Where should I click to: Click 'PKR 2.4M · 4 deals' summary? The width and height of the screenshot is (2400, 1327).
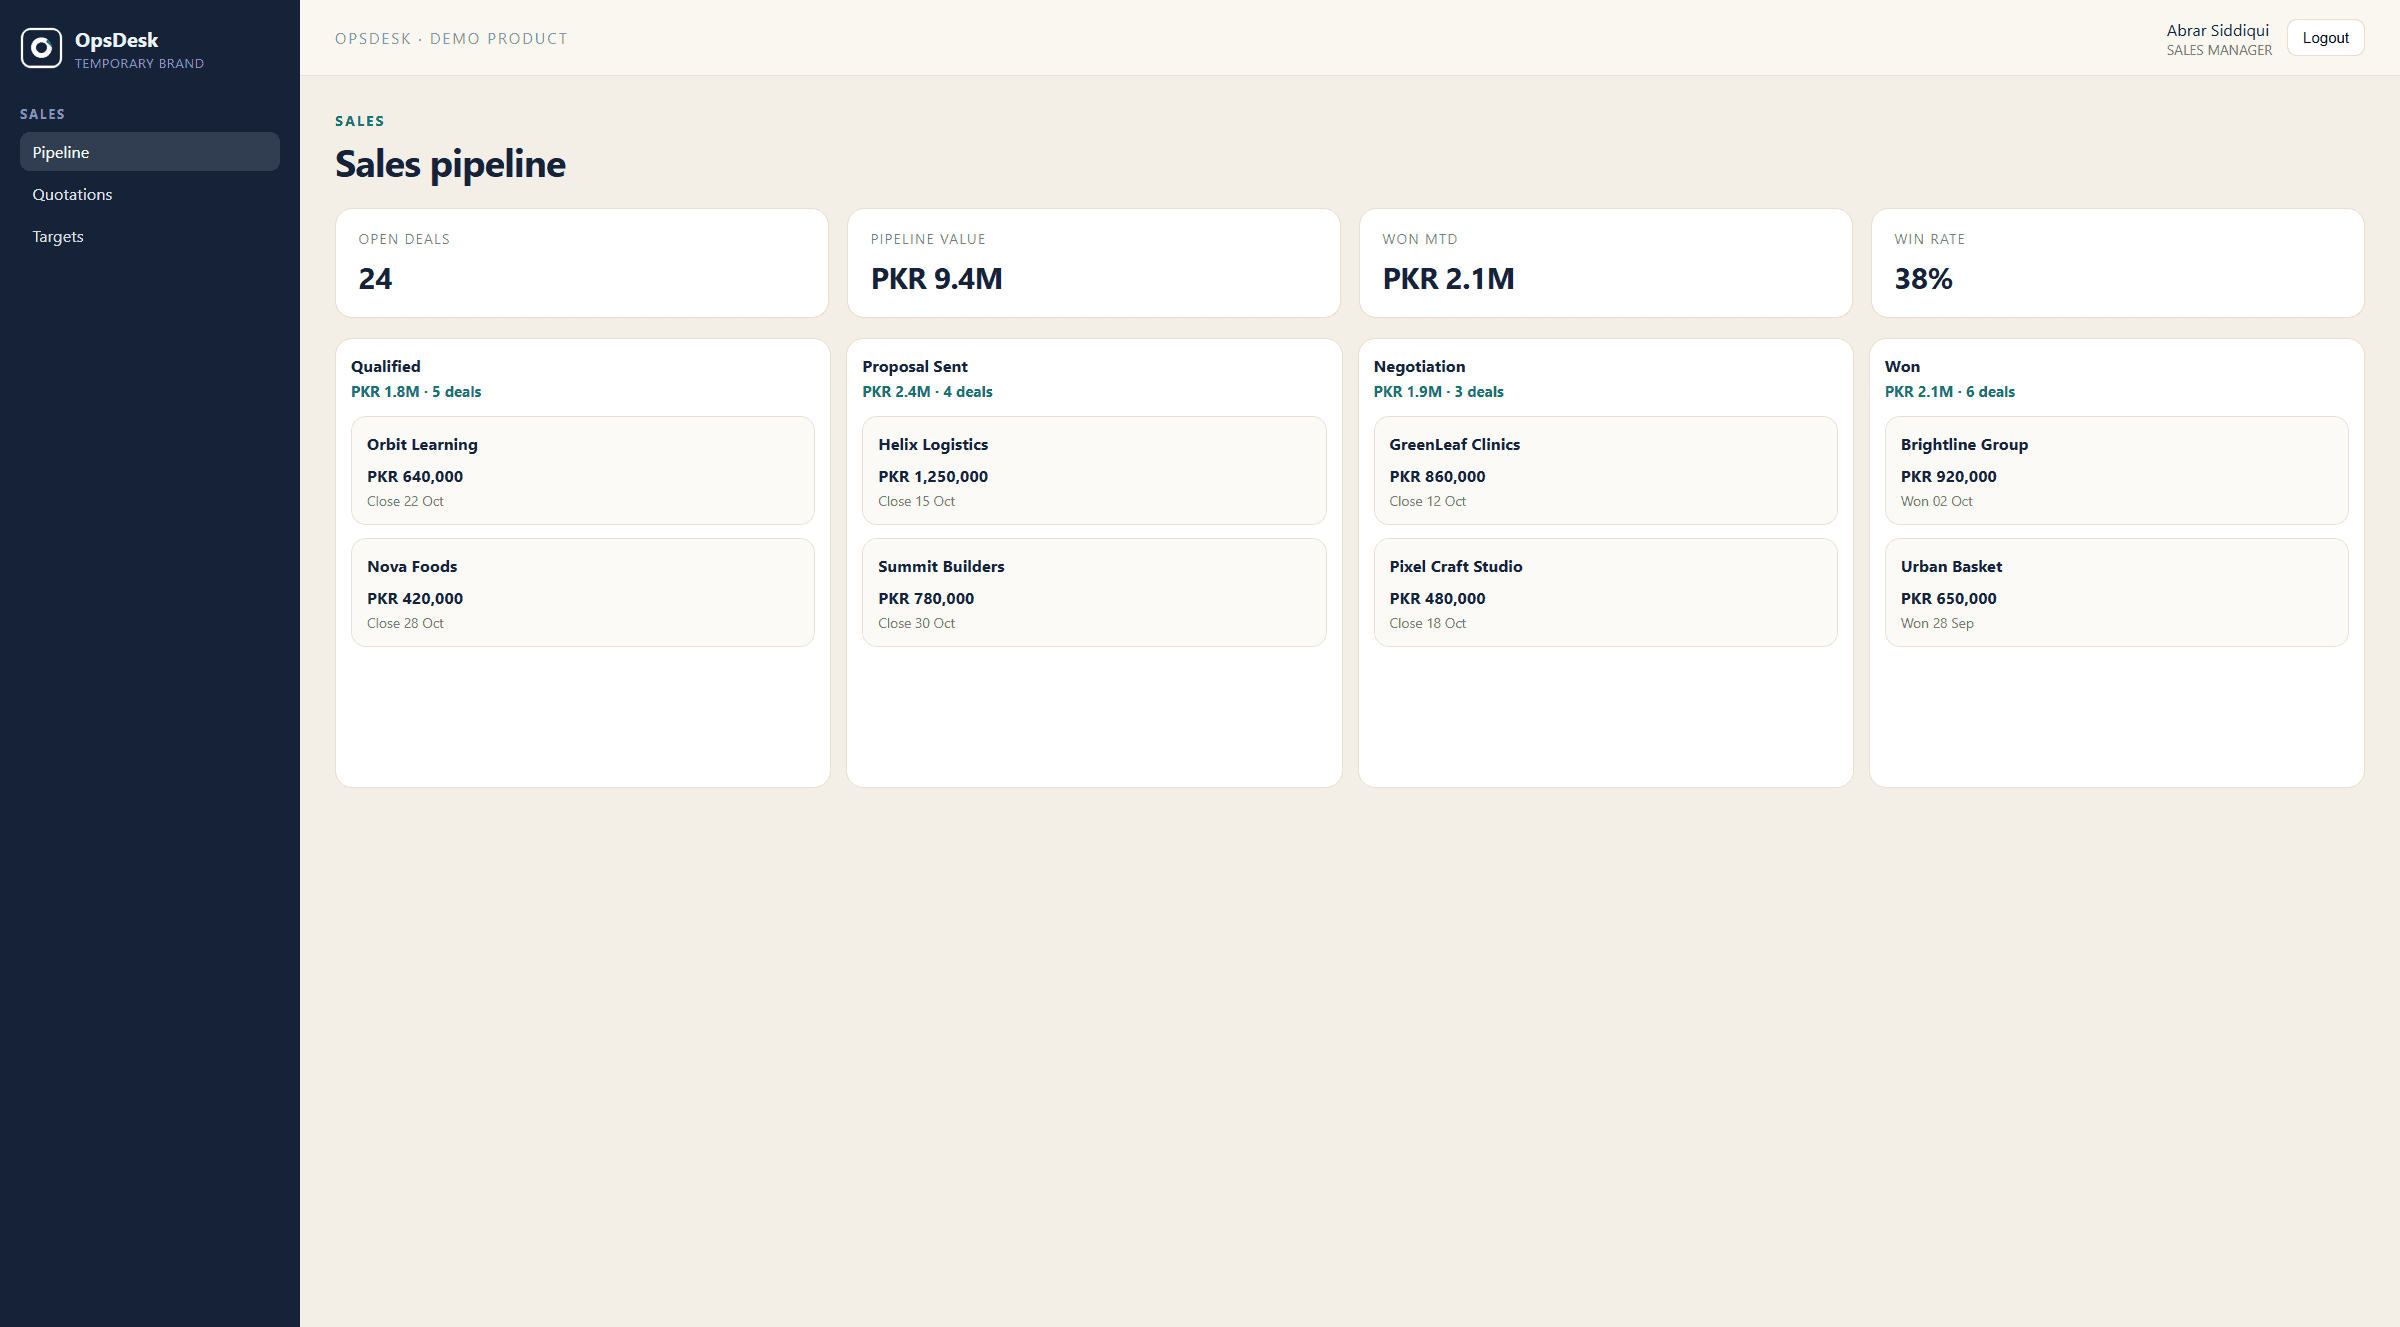(927, 392)
